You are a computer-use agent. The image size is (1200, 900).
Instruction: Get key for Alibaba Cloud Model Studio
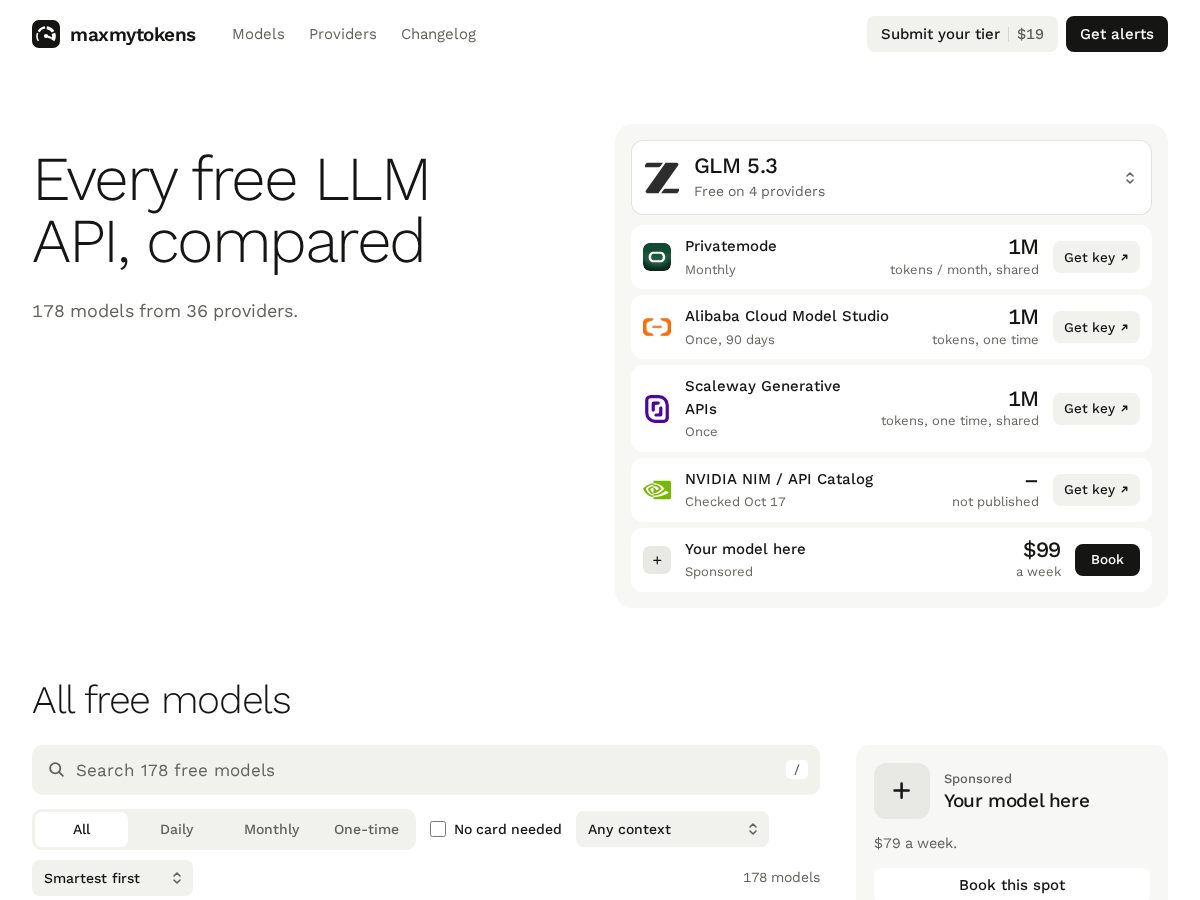(1096, 327)
